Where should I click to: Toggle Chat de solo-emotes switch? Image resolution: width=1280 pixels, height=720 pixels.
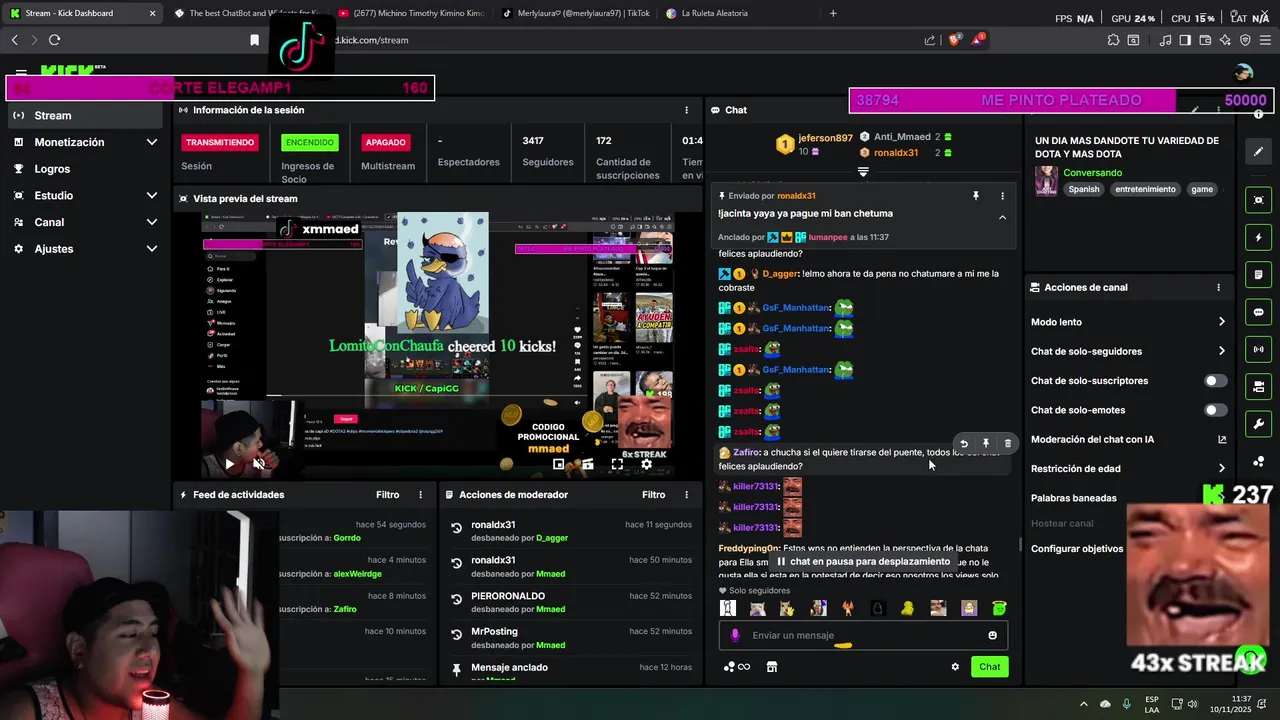tap(1215, 410)
